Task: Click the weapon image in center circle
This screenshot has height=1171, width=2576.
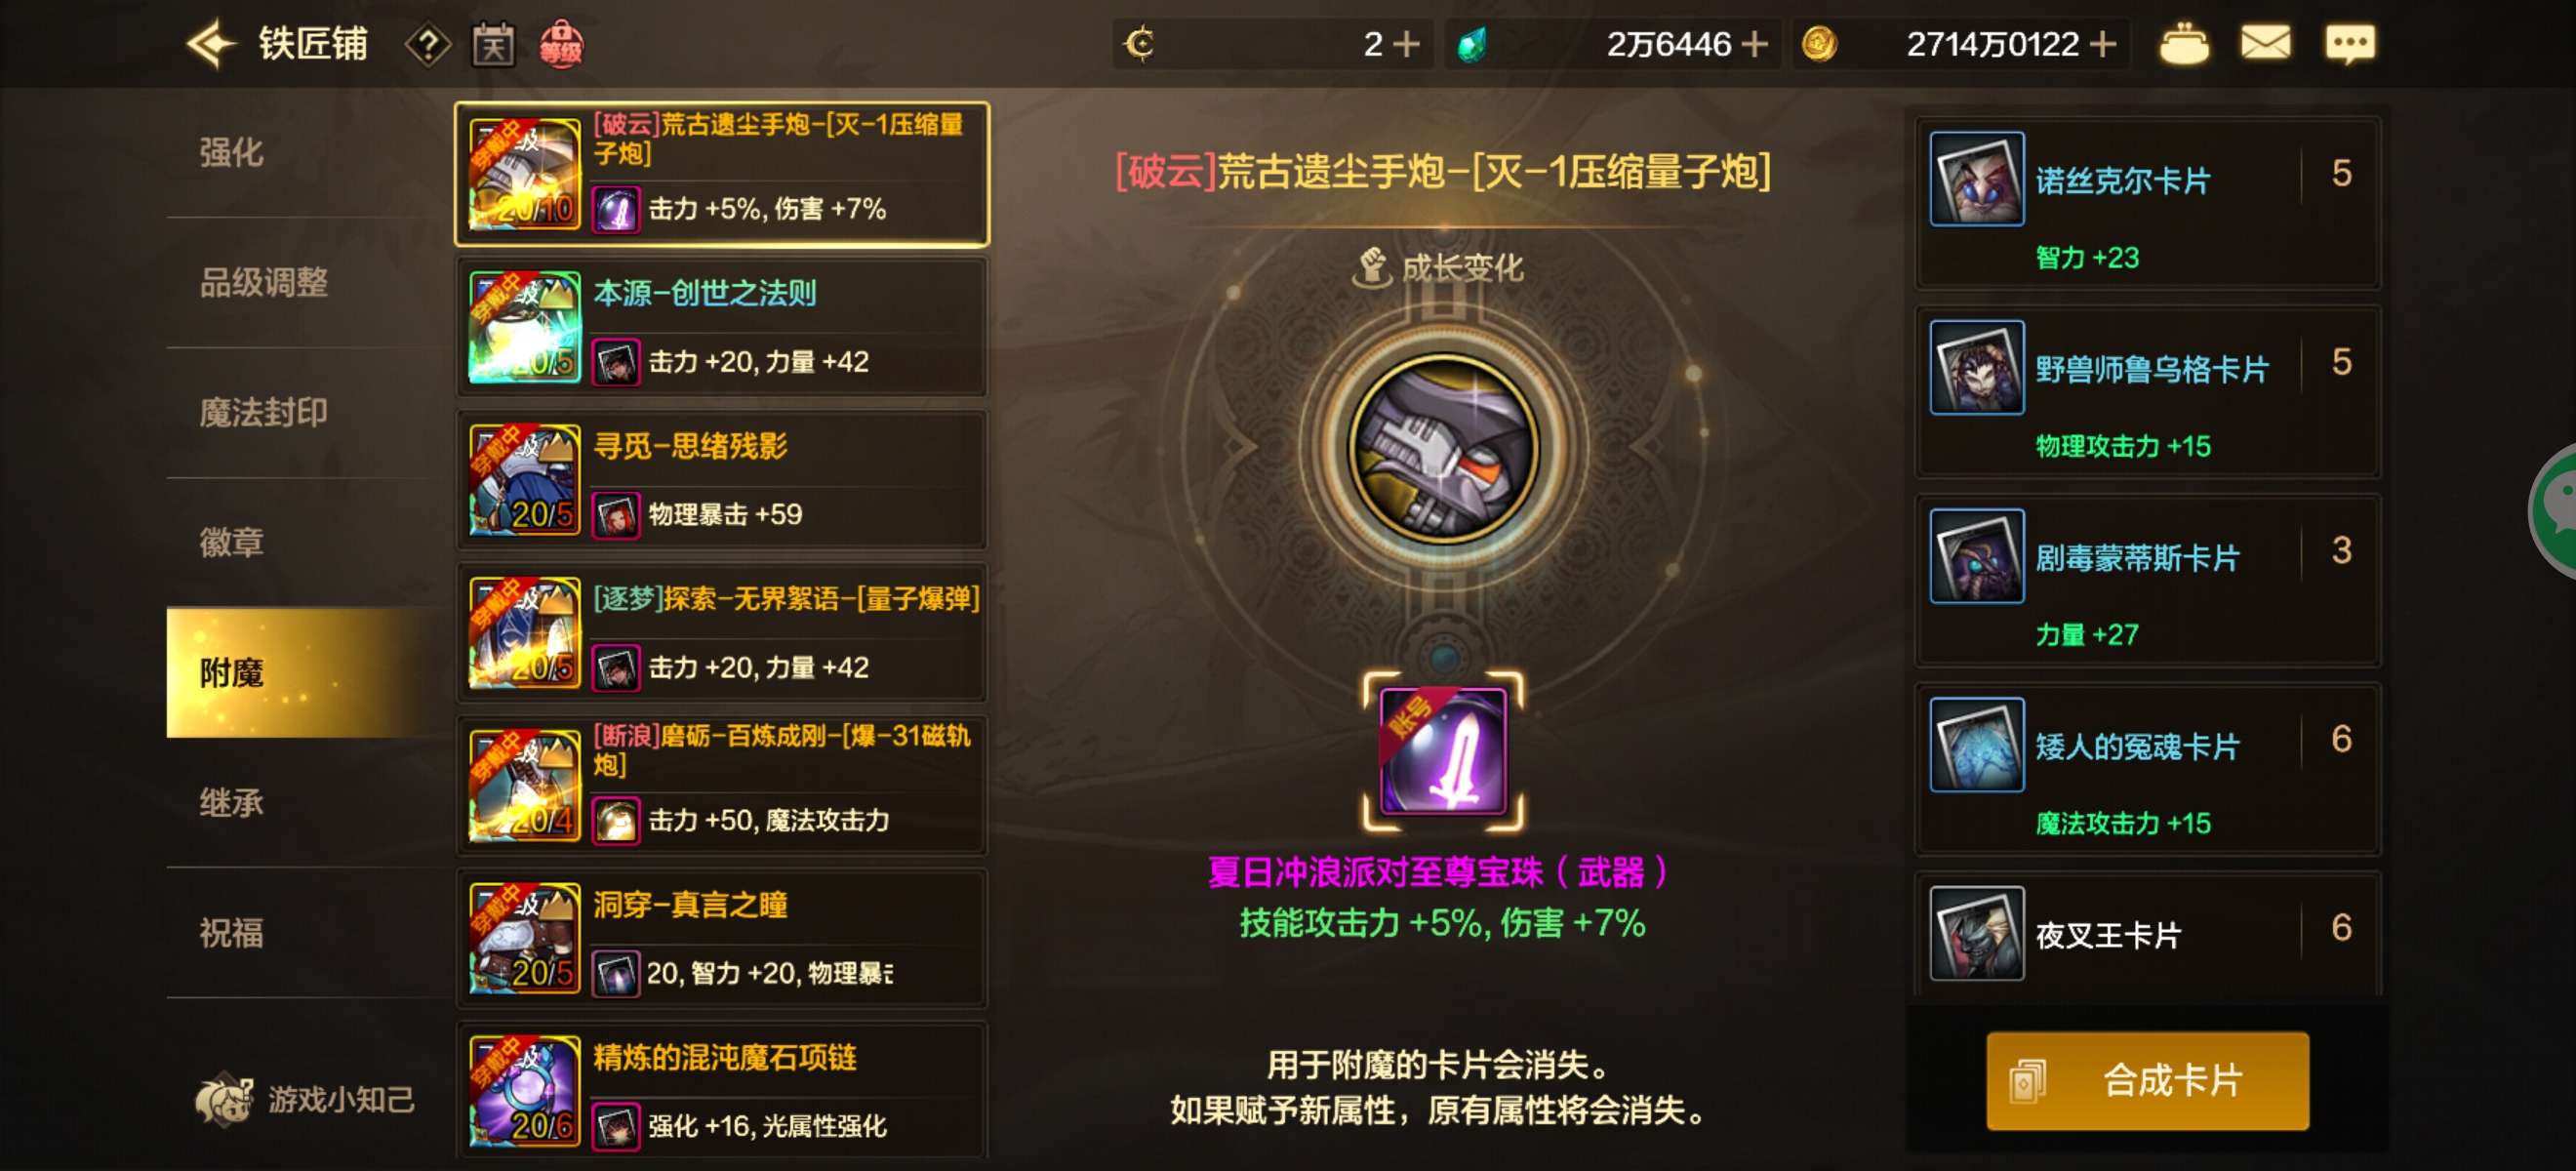Action: point(1443,447)
